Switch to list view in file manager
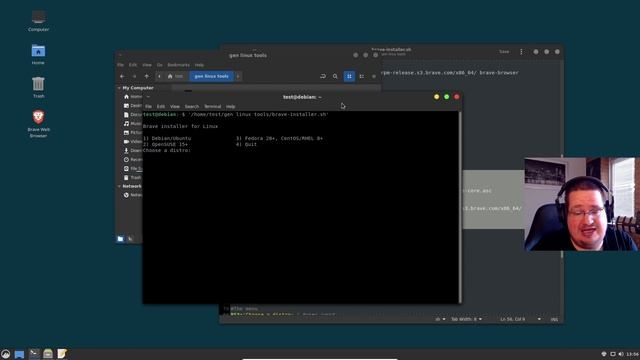 tap(362, 76)
